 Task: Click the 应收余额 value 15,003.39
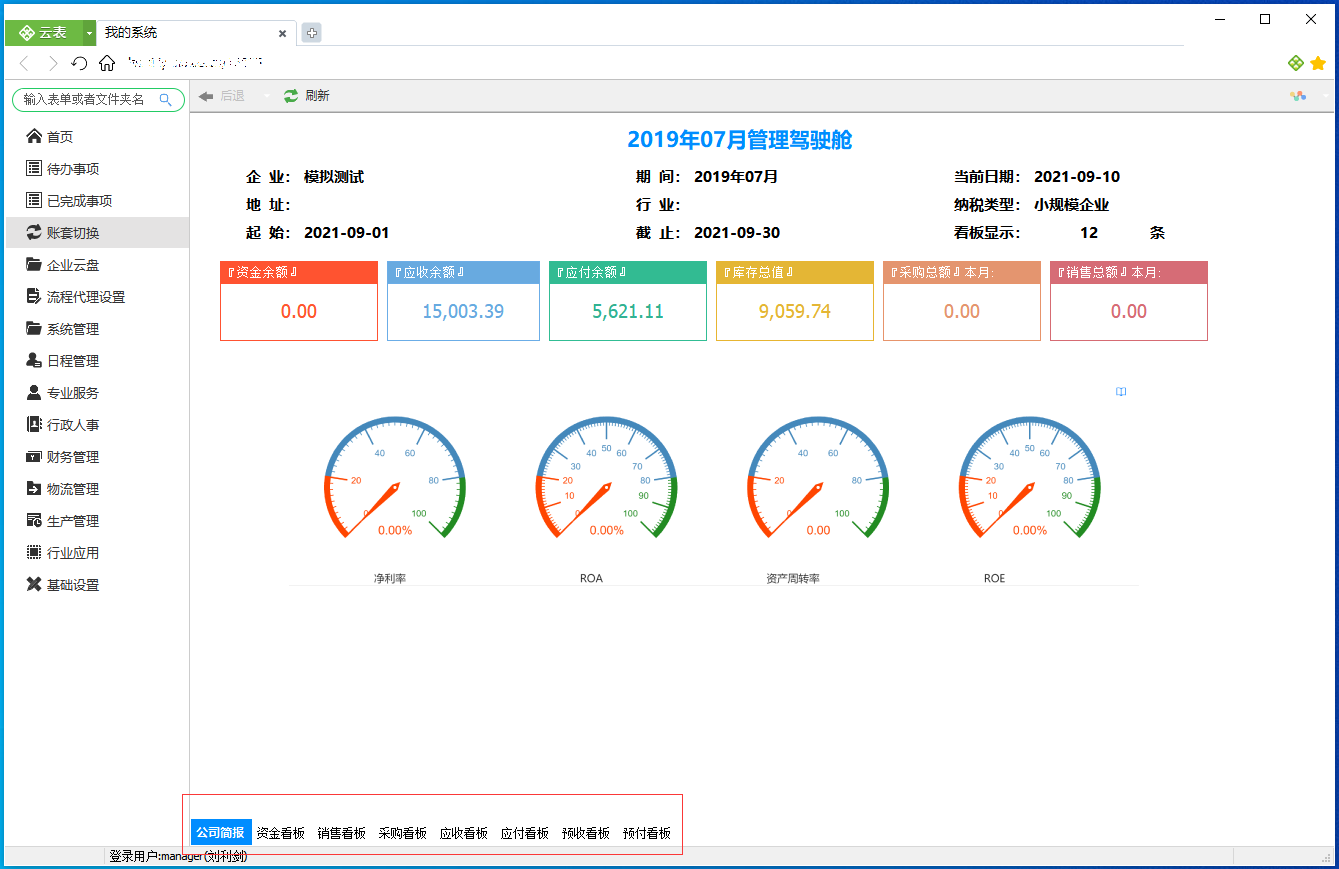pyautogui.click(x=463, y=312)
